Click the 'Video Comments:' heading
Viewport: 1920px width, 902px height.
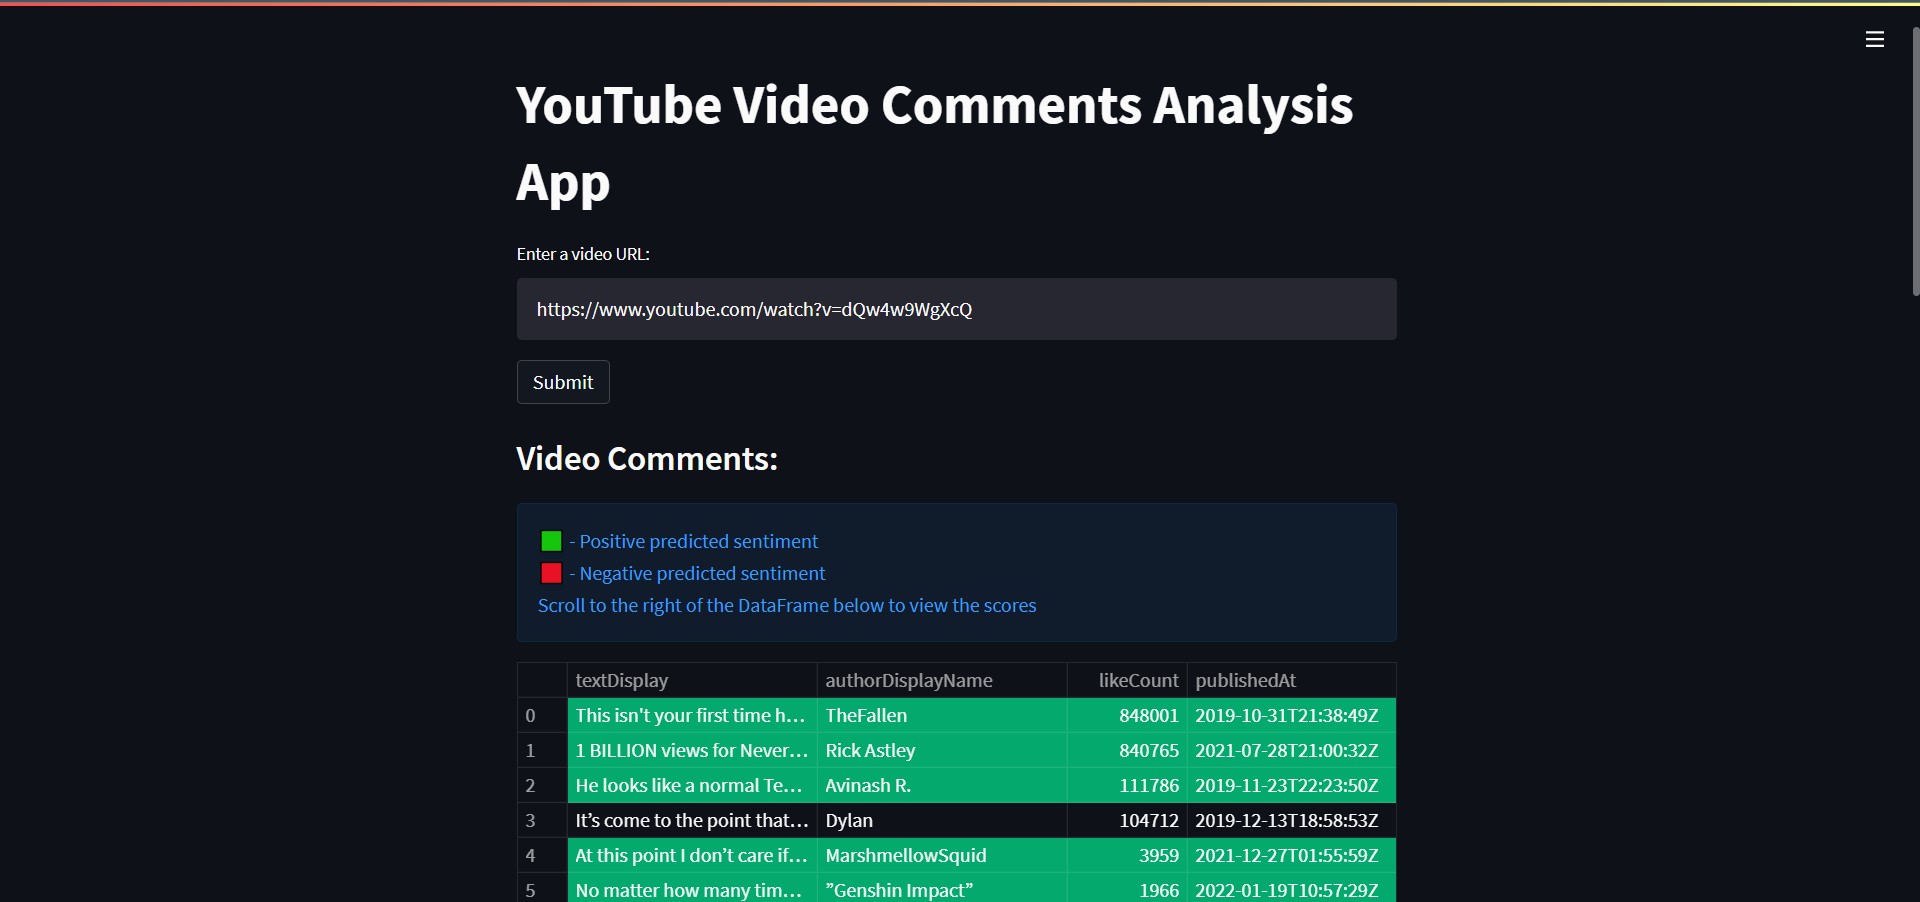pyautogui.click(x=647, y=458)
